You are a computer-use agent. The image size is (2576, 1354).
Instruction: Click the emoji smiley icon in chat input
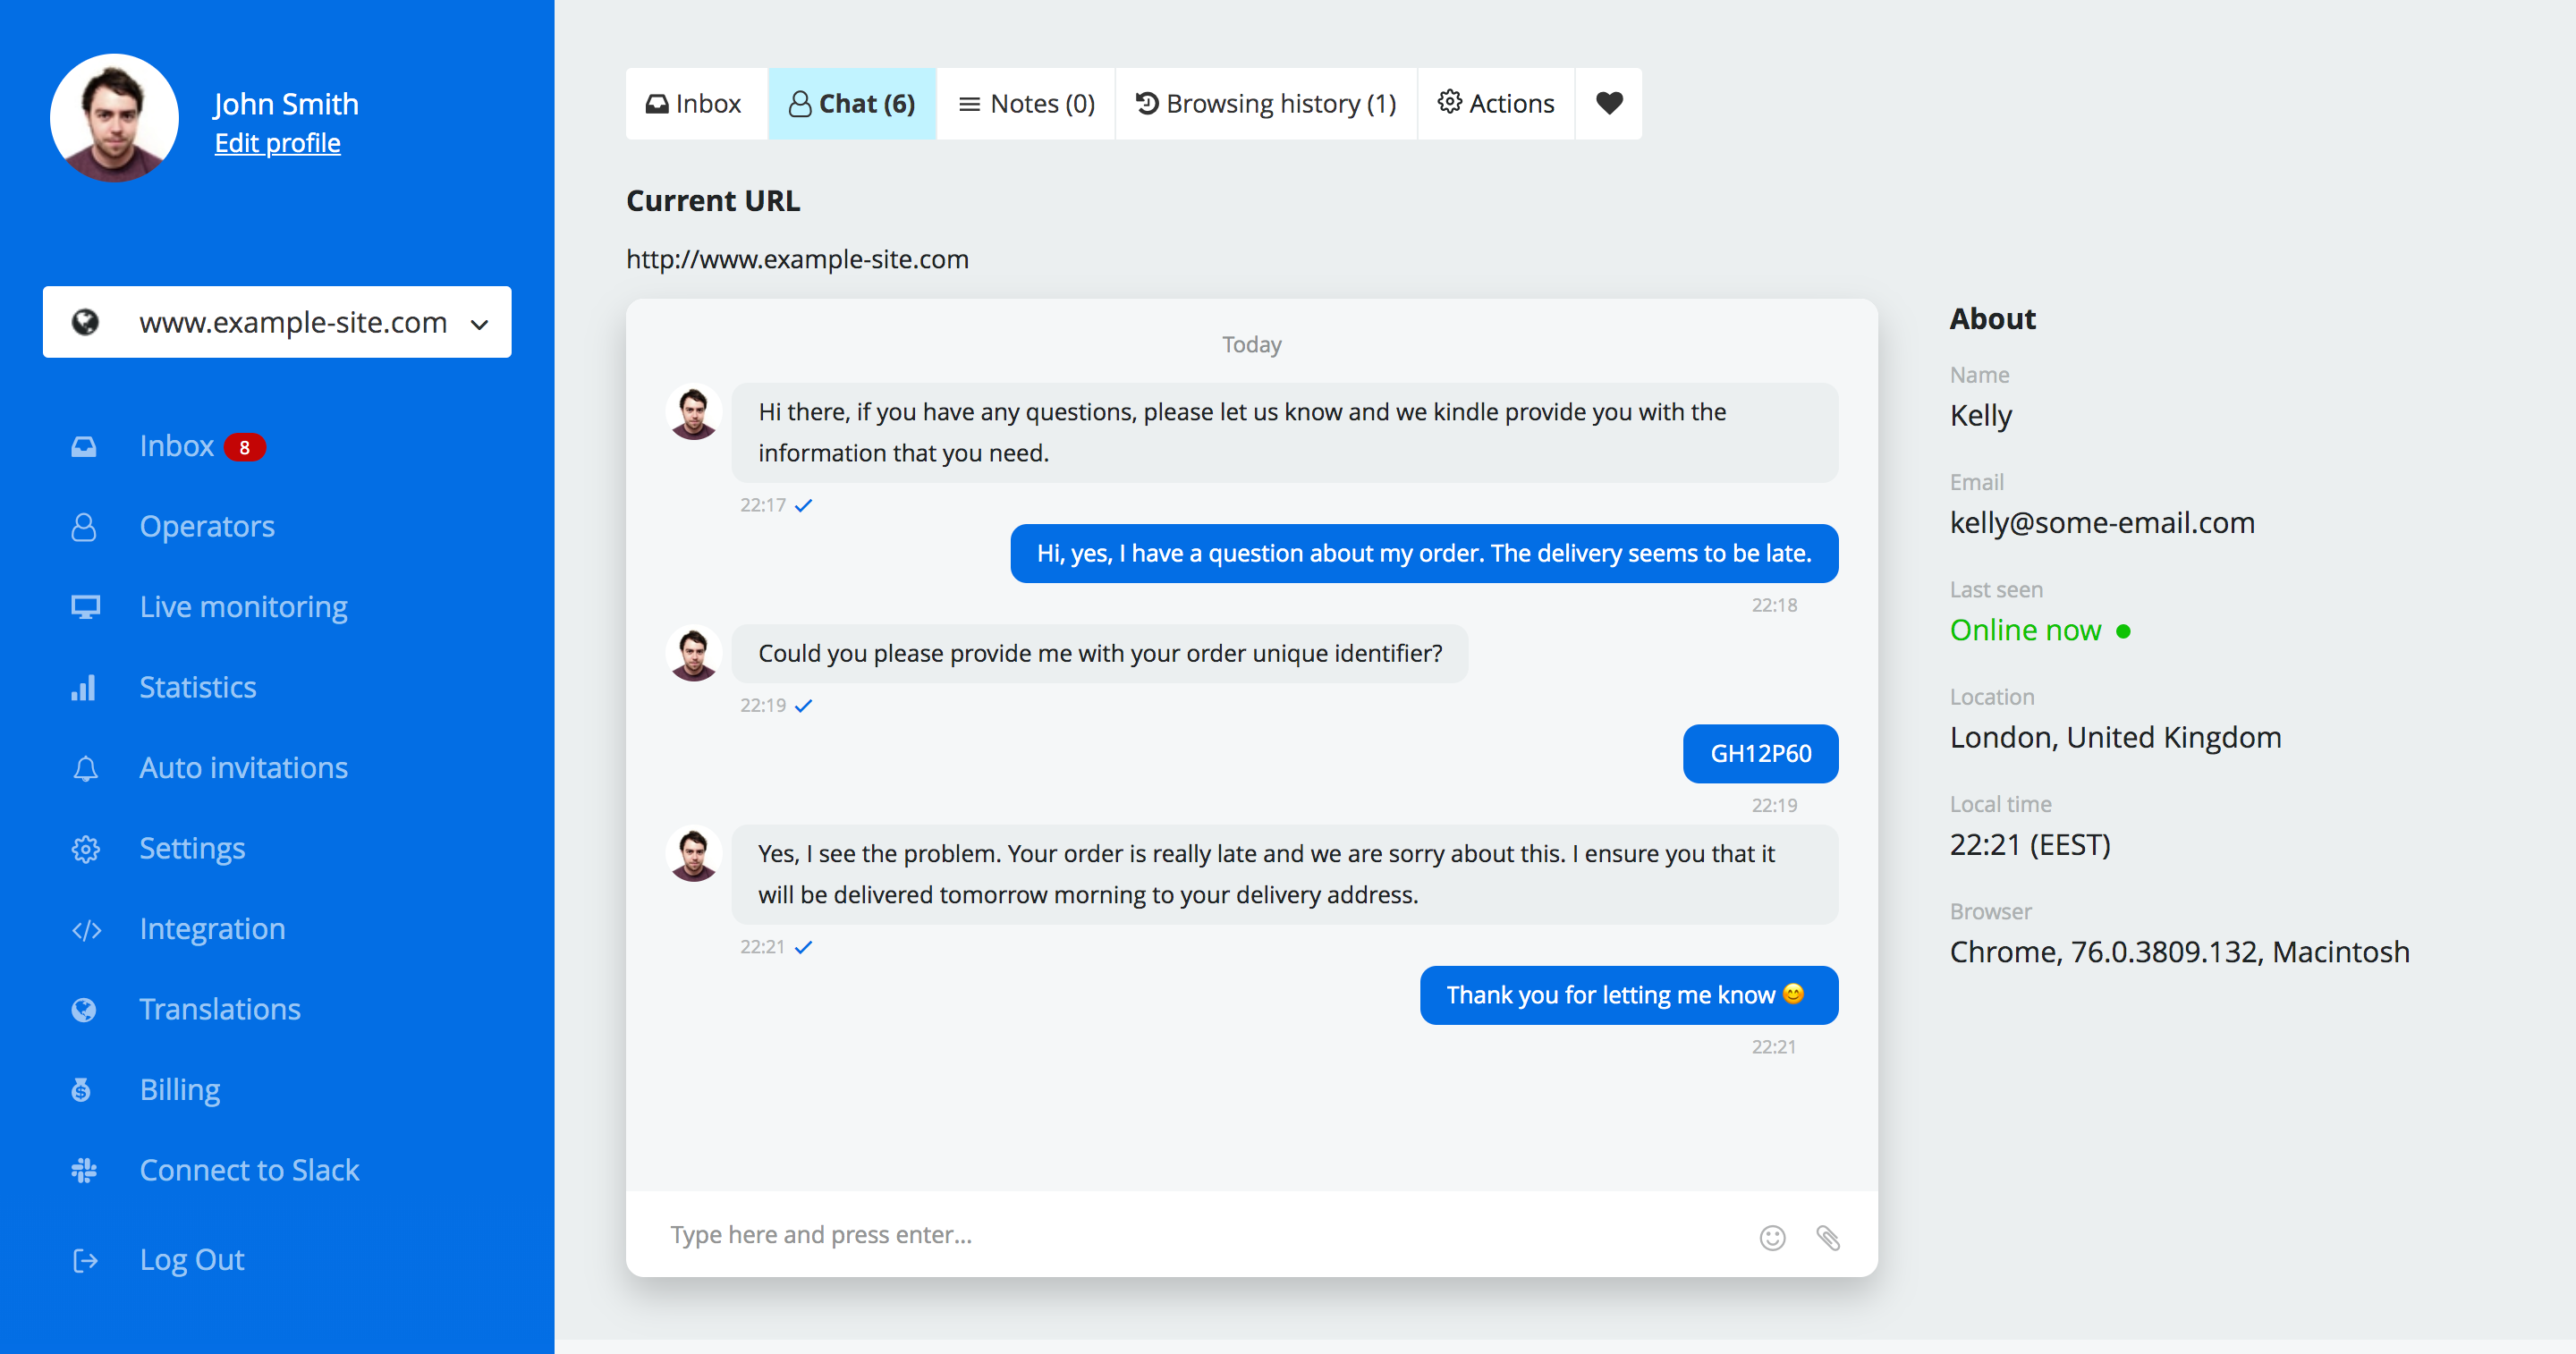click(x=1772, y=1238)
